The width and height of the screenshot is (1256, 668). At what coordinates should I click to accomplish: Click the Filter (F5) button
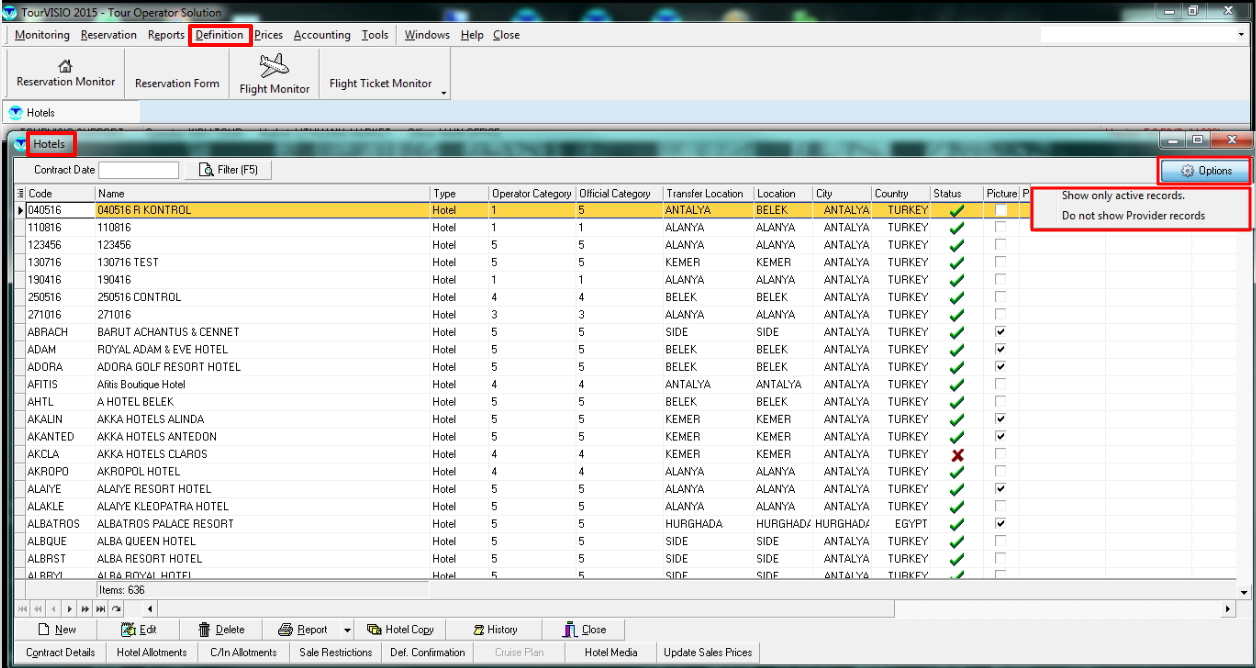(229, 170)
